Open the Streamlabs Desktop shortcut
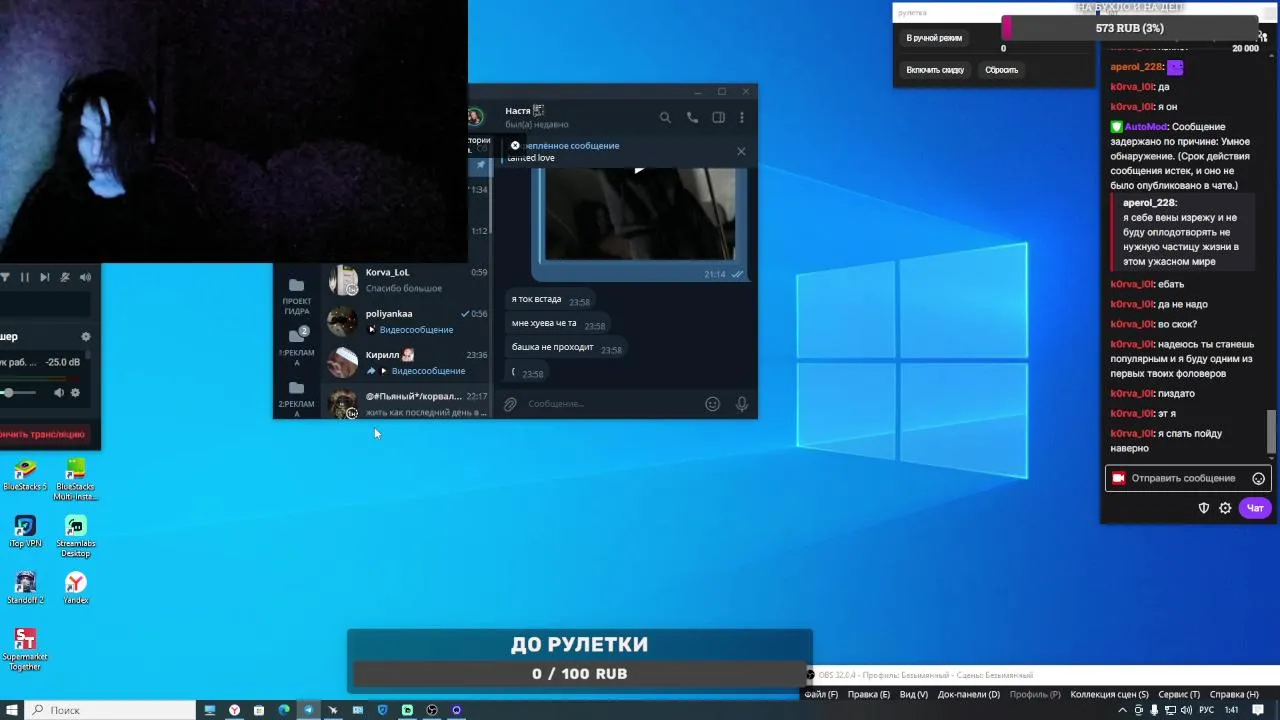The image size is (1280, 720). tap(75, 536)
